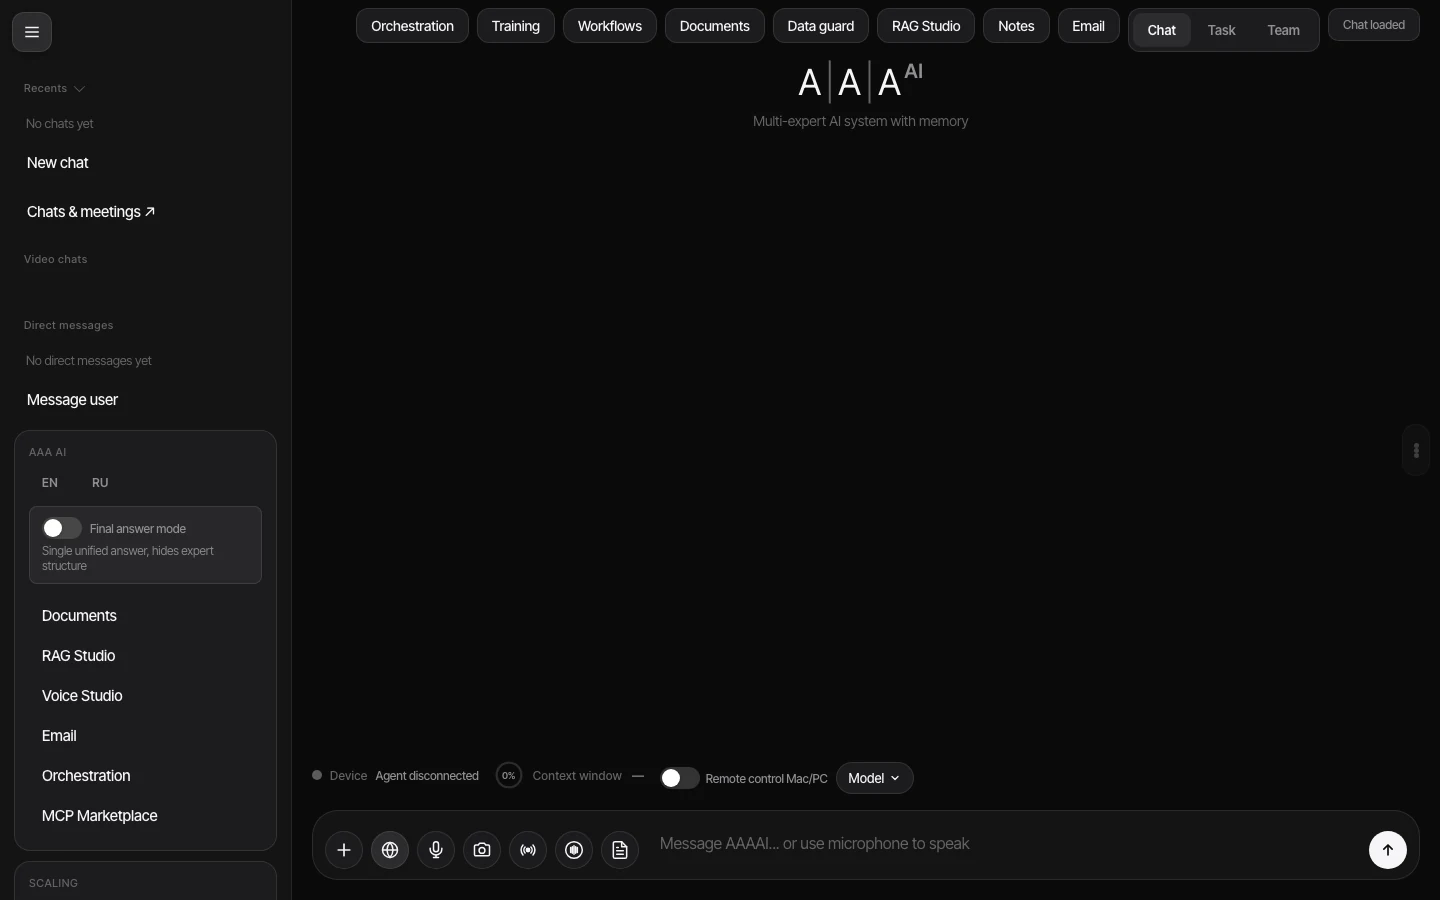Switch language to EN
The height and width of the screenshot is (900, 1440).
pyautogui.click(x=50, y=483)
